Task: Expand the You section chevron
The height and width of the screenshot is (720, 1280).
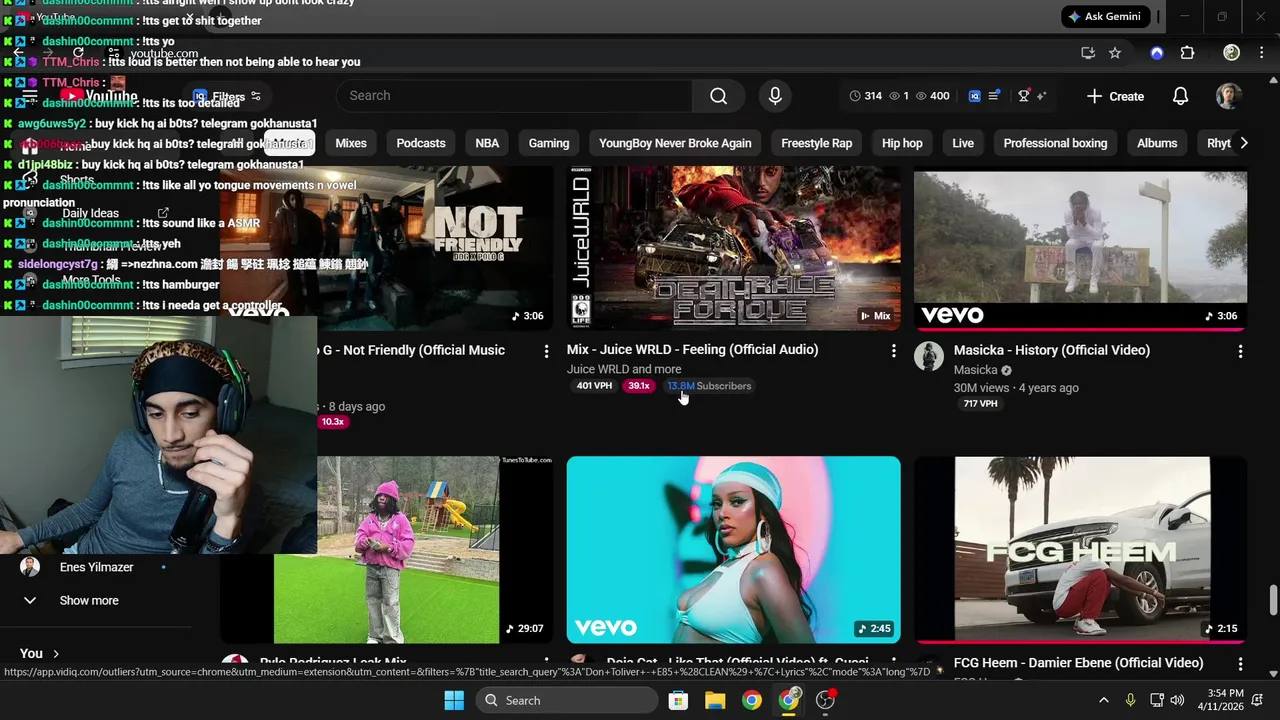Action: tap(56, 653)
